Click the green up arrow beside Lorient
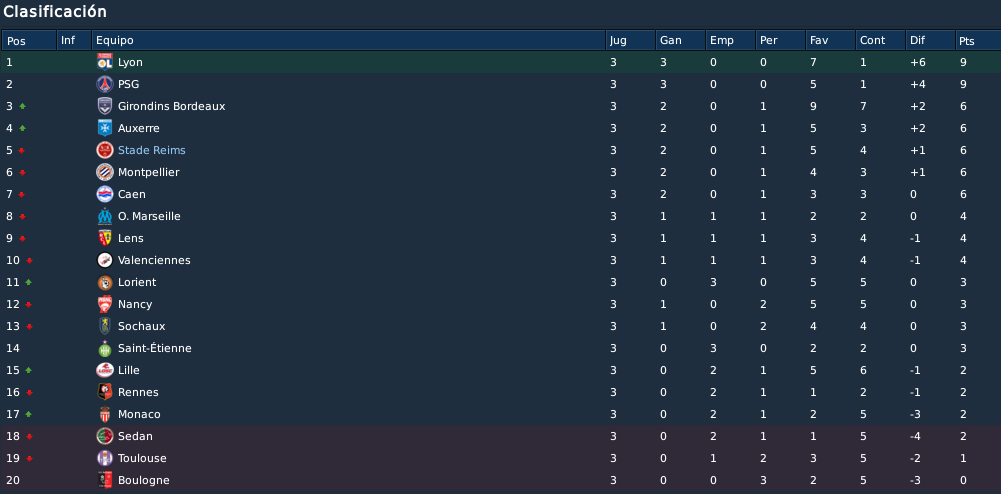 click(29, 282)
